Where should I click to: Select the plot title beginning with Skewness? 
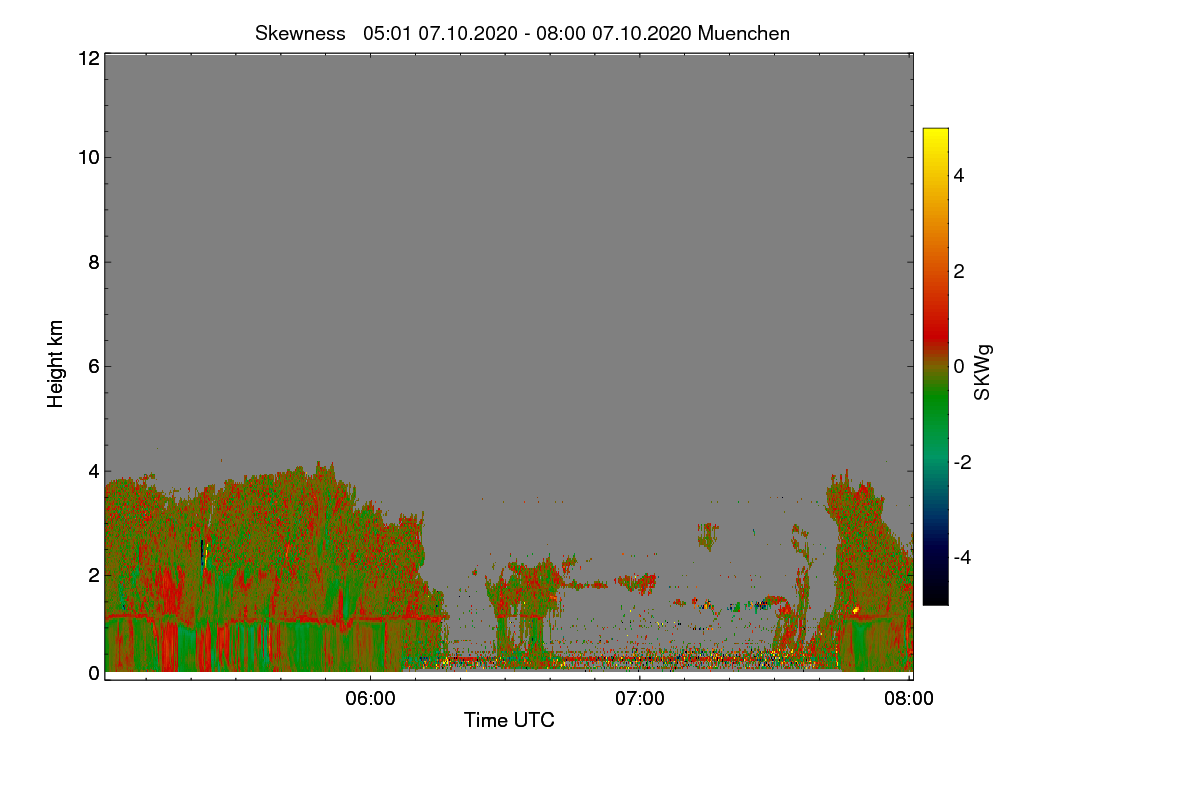[x=522, y=33]
